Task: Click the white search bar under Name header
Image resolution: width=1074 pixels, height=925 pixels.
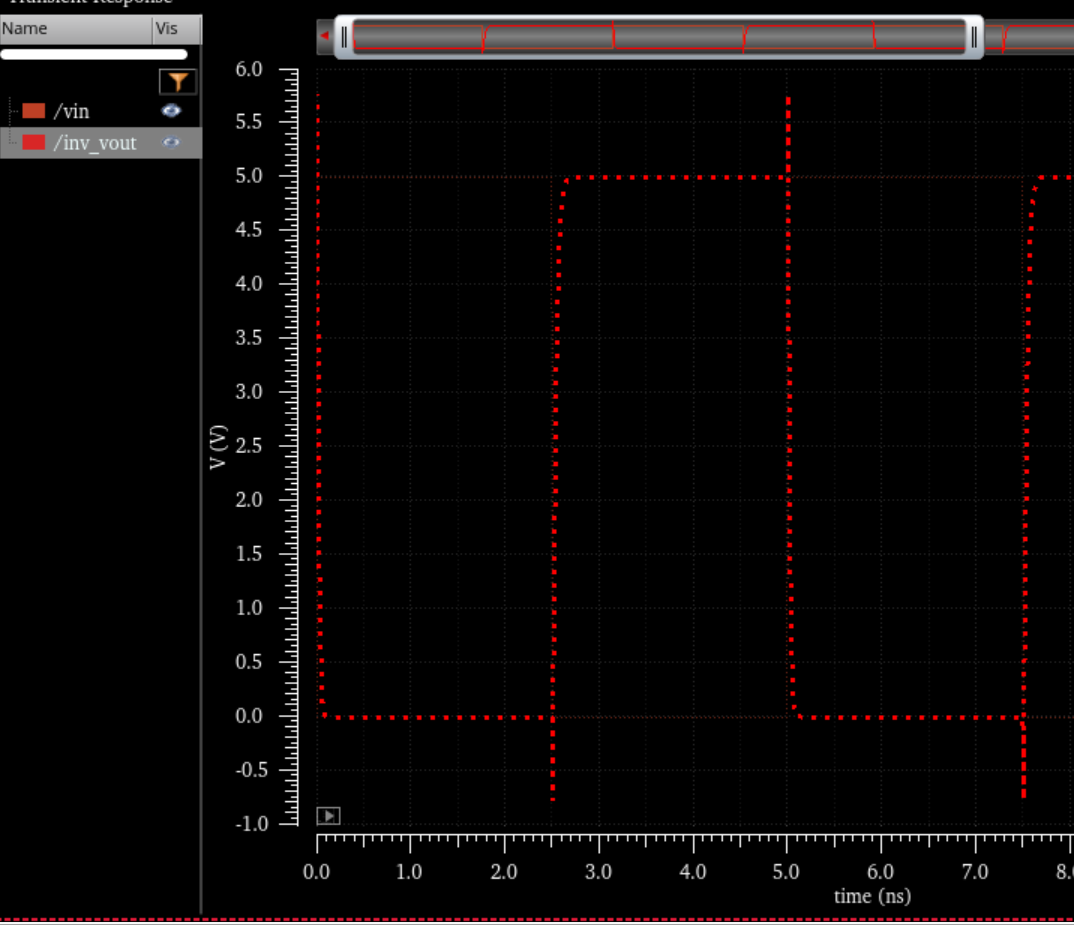Action: (94, 54)
